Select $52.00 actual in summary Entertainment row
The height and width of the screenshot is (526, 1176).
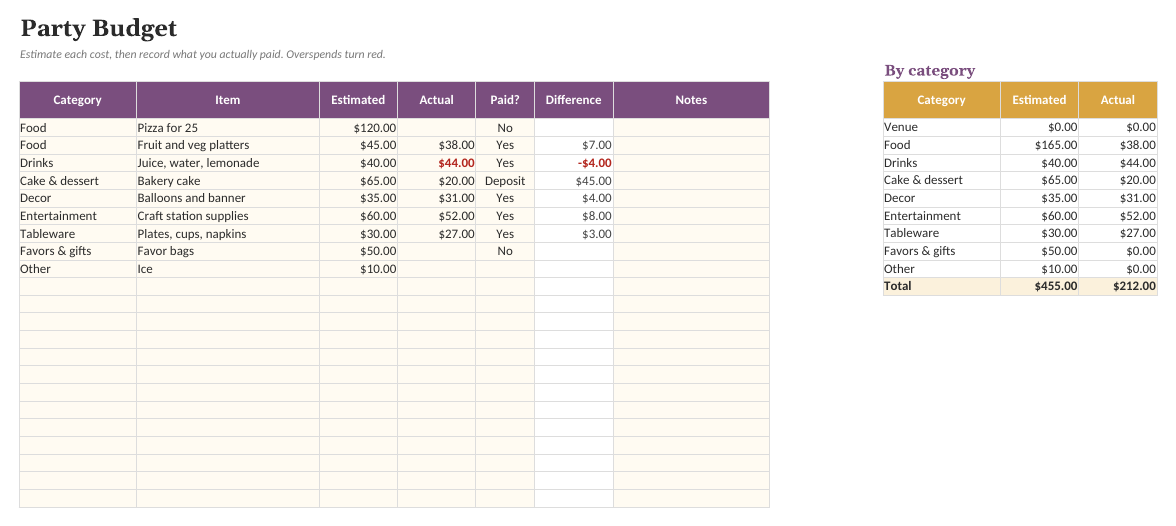[x=1118, y=216]
